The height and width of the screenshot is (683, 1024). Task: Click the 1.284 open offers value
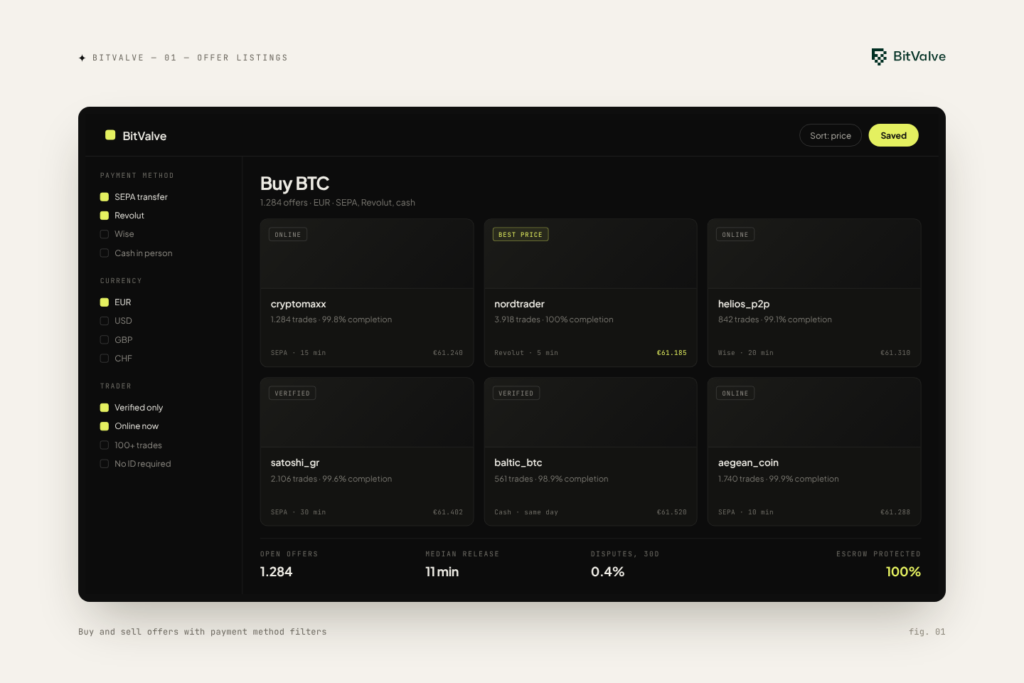coord(276,572)
